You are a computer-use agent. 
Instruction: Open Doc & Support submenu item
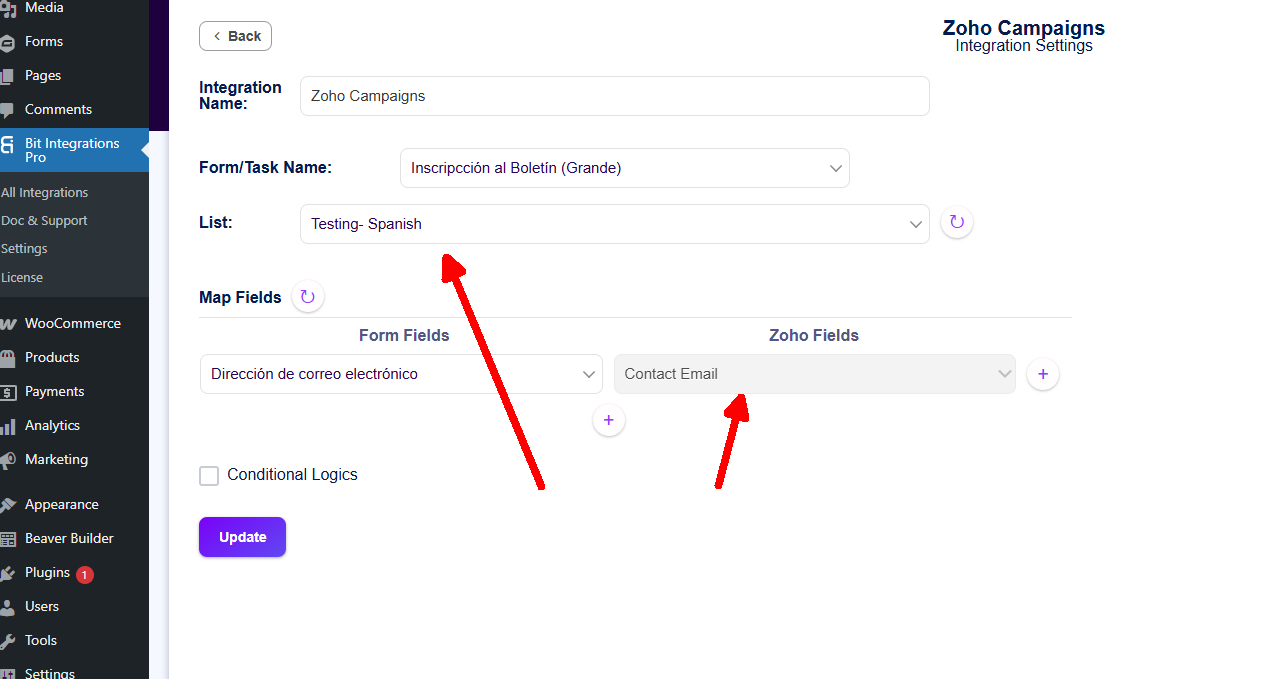tap(45, 220)
